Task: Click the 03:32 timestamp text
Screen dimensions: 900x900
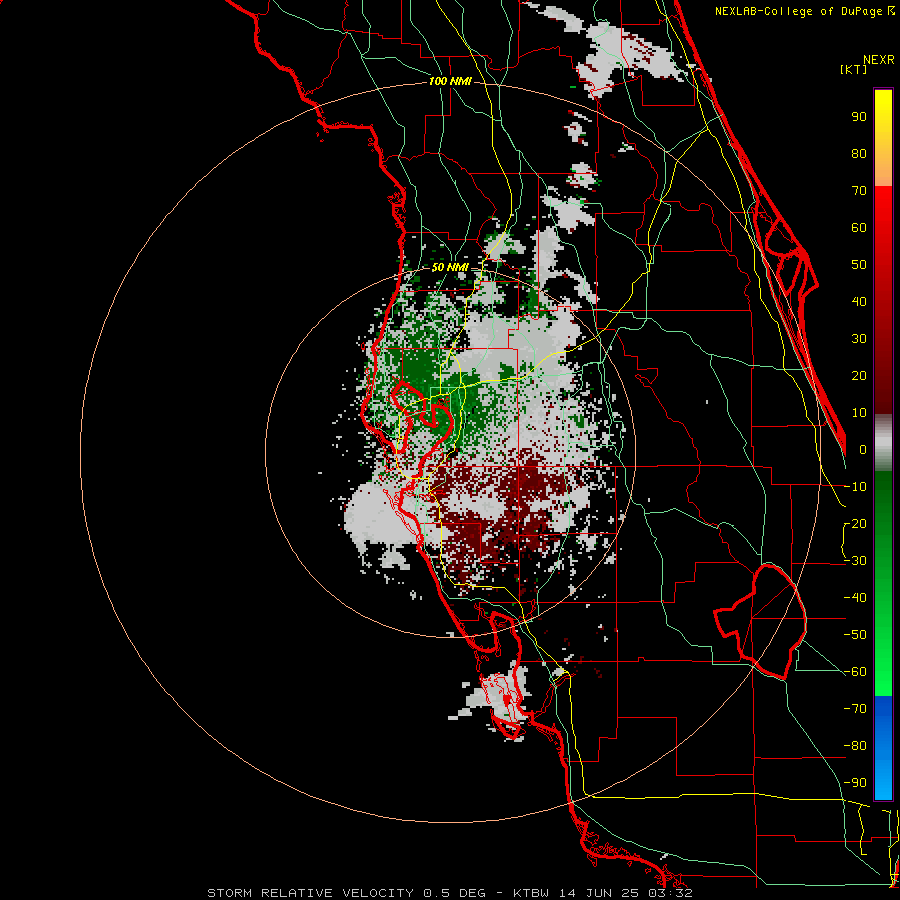Action: [671, 893]
